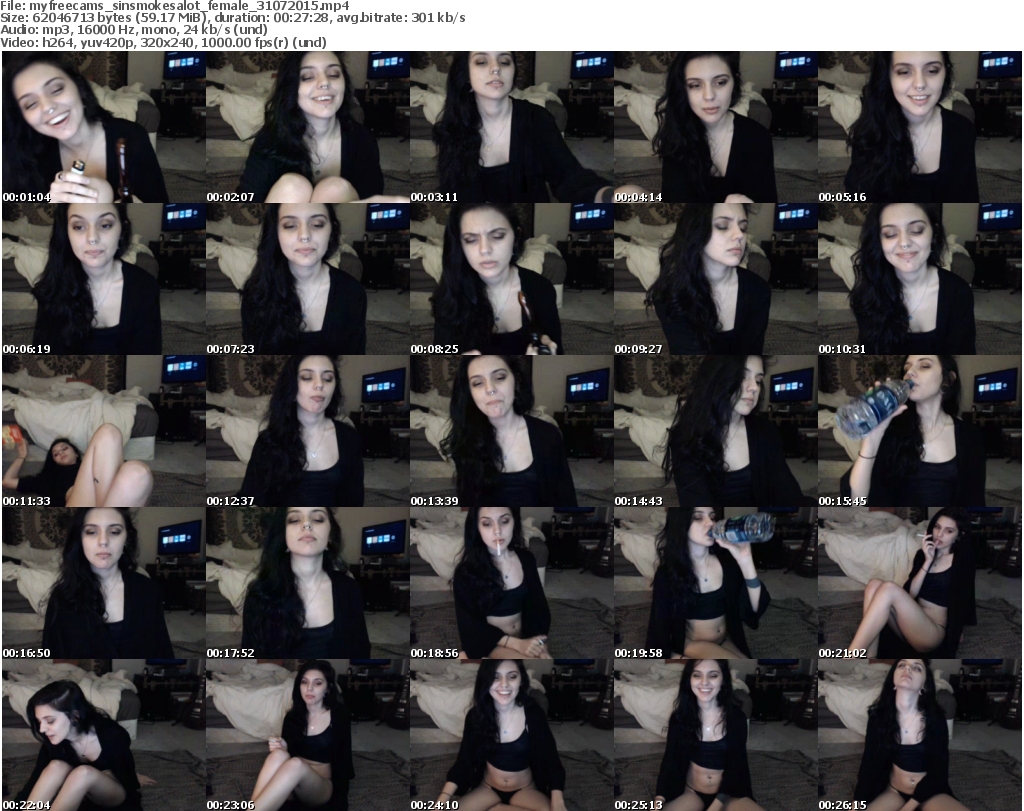This screenshot has width=1024, height=811.
Task: Pick the 00:12:37 preview frame
Action: point(308,432)
